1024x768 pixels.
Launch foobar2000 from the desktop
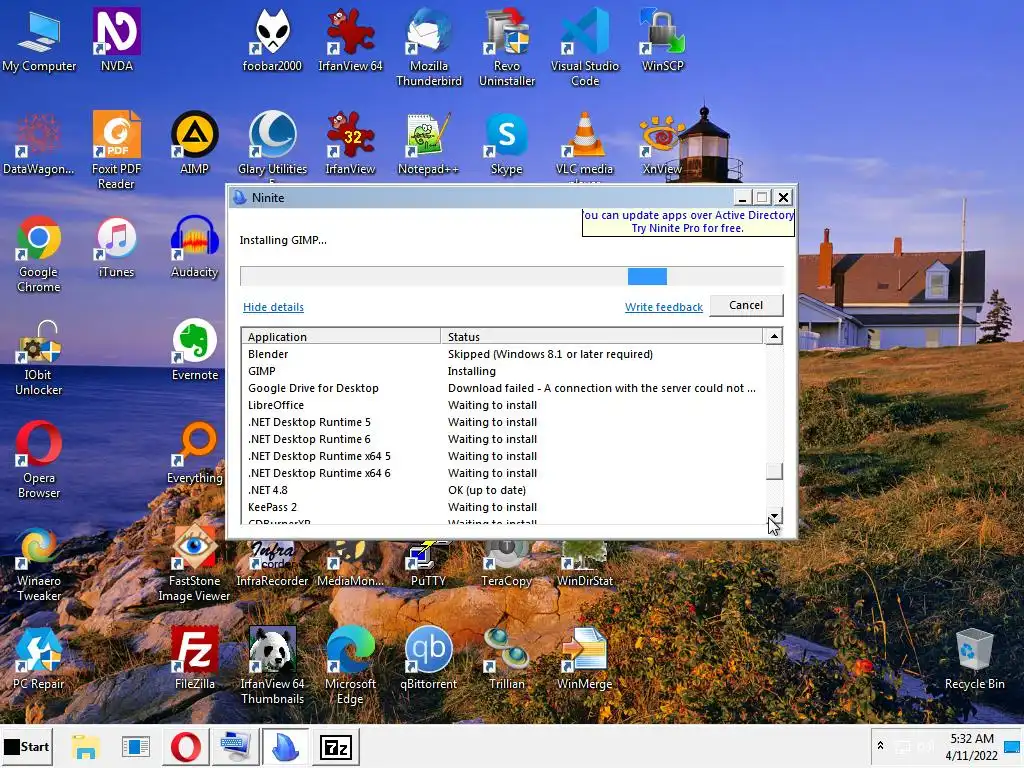272,39
